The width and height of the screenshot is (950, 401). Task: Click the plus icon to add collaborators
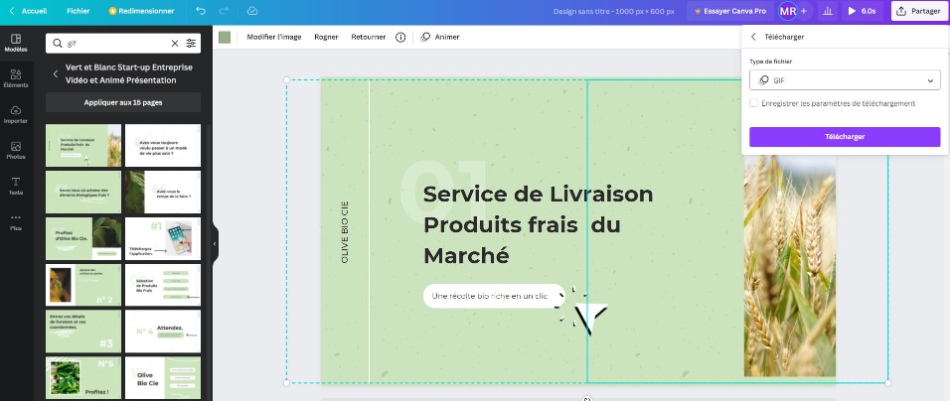(803, 11)
